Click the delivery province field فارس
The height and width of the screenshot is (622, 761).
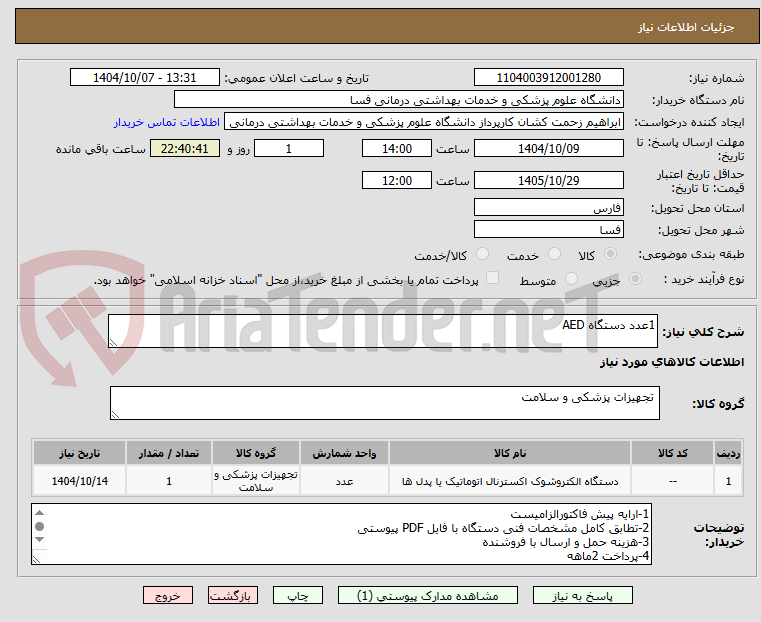point(548,207)
